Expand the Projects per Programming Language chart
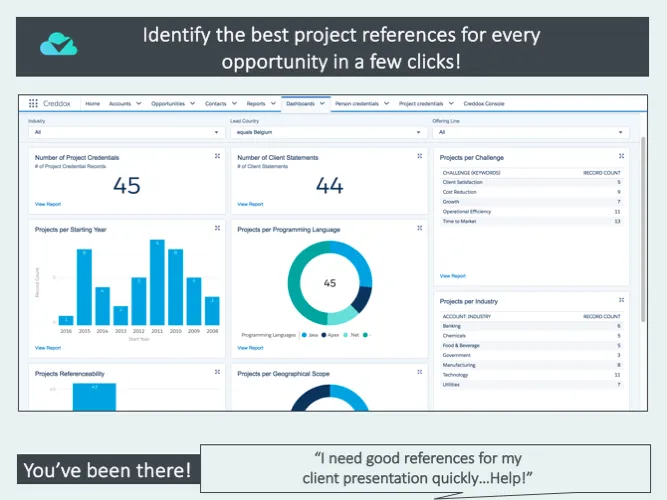This screenshot has height=500, width=667. (420, 228)
